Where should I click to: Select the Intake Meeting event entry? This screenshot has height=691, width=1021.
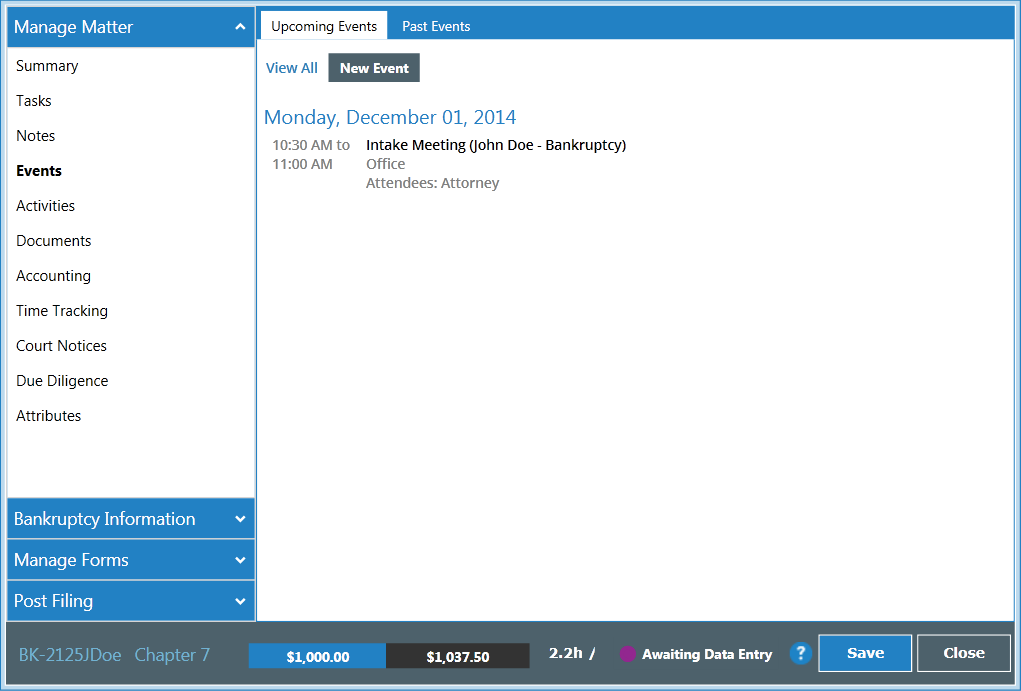tap(496, 144)
